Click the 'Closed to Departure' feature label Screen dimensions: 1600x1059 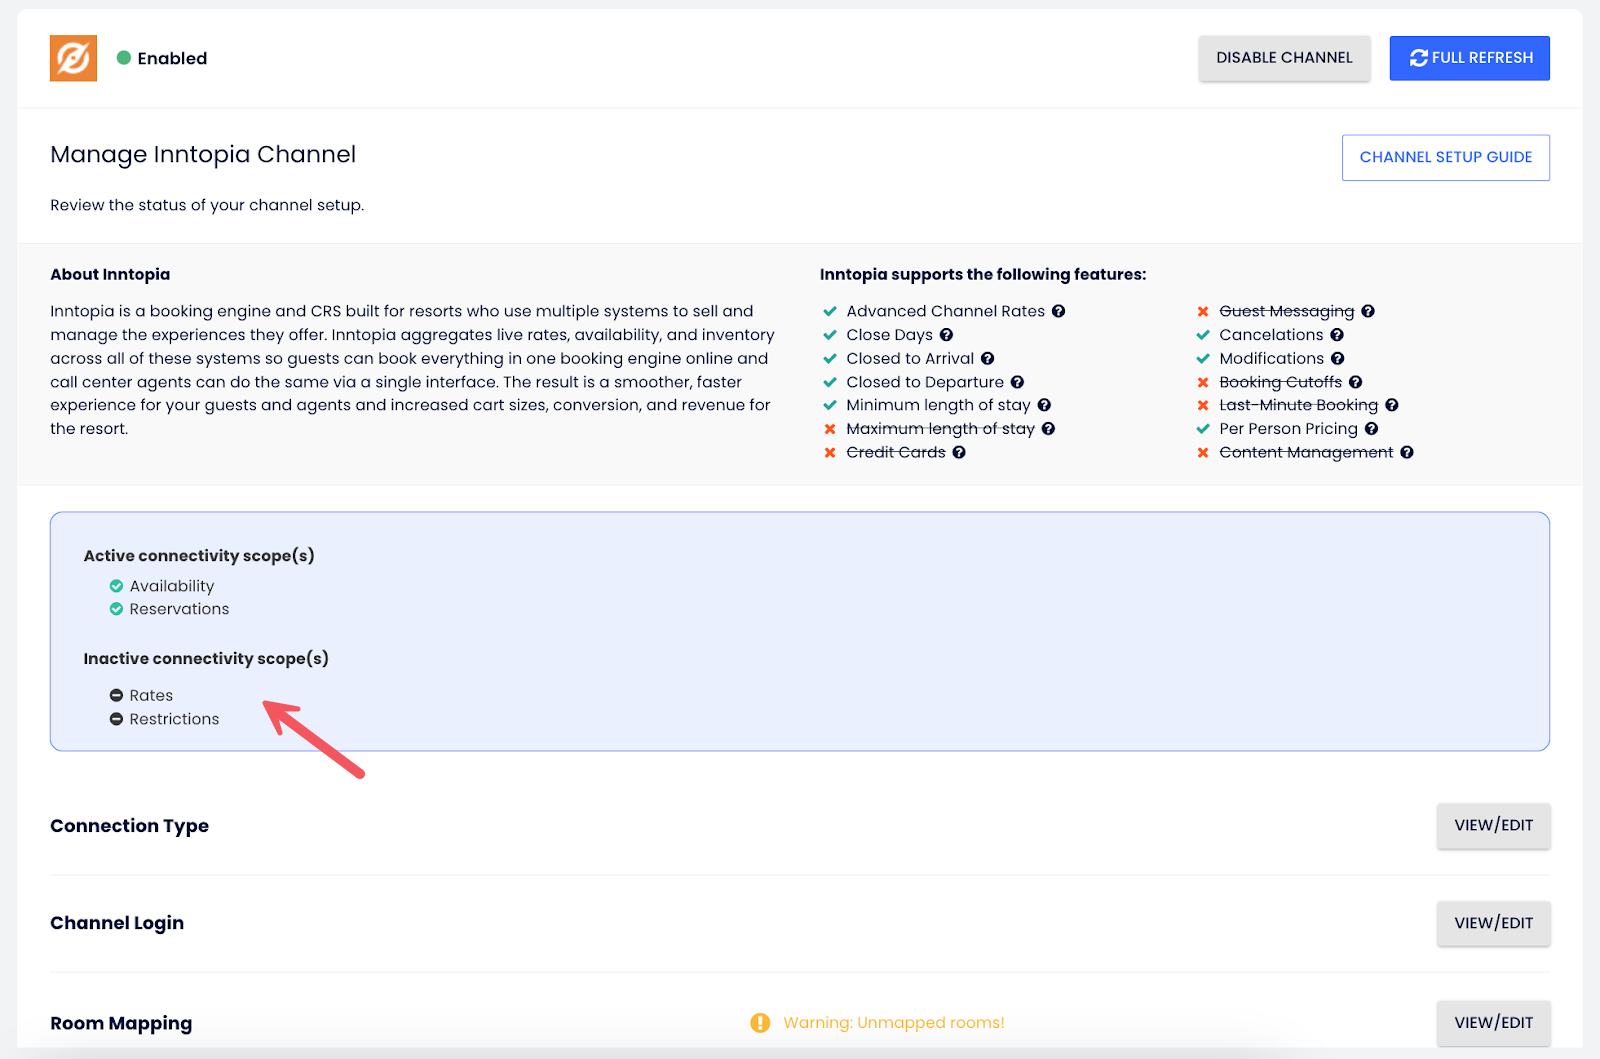pyautogui.click(x=925, y=382)
